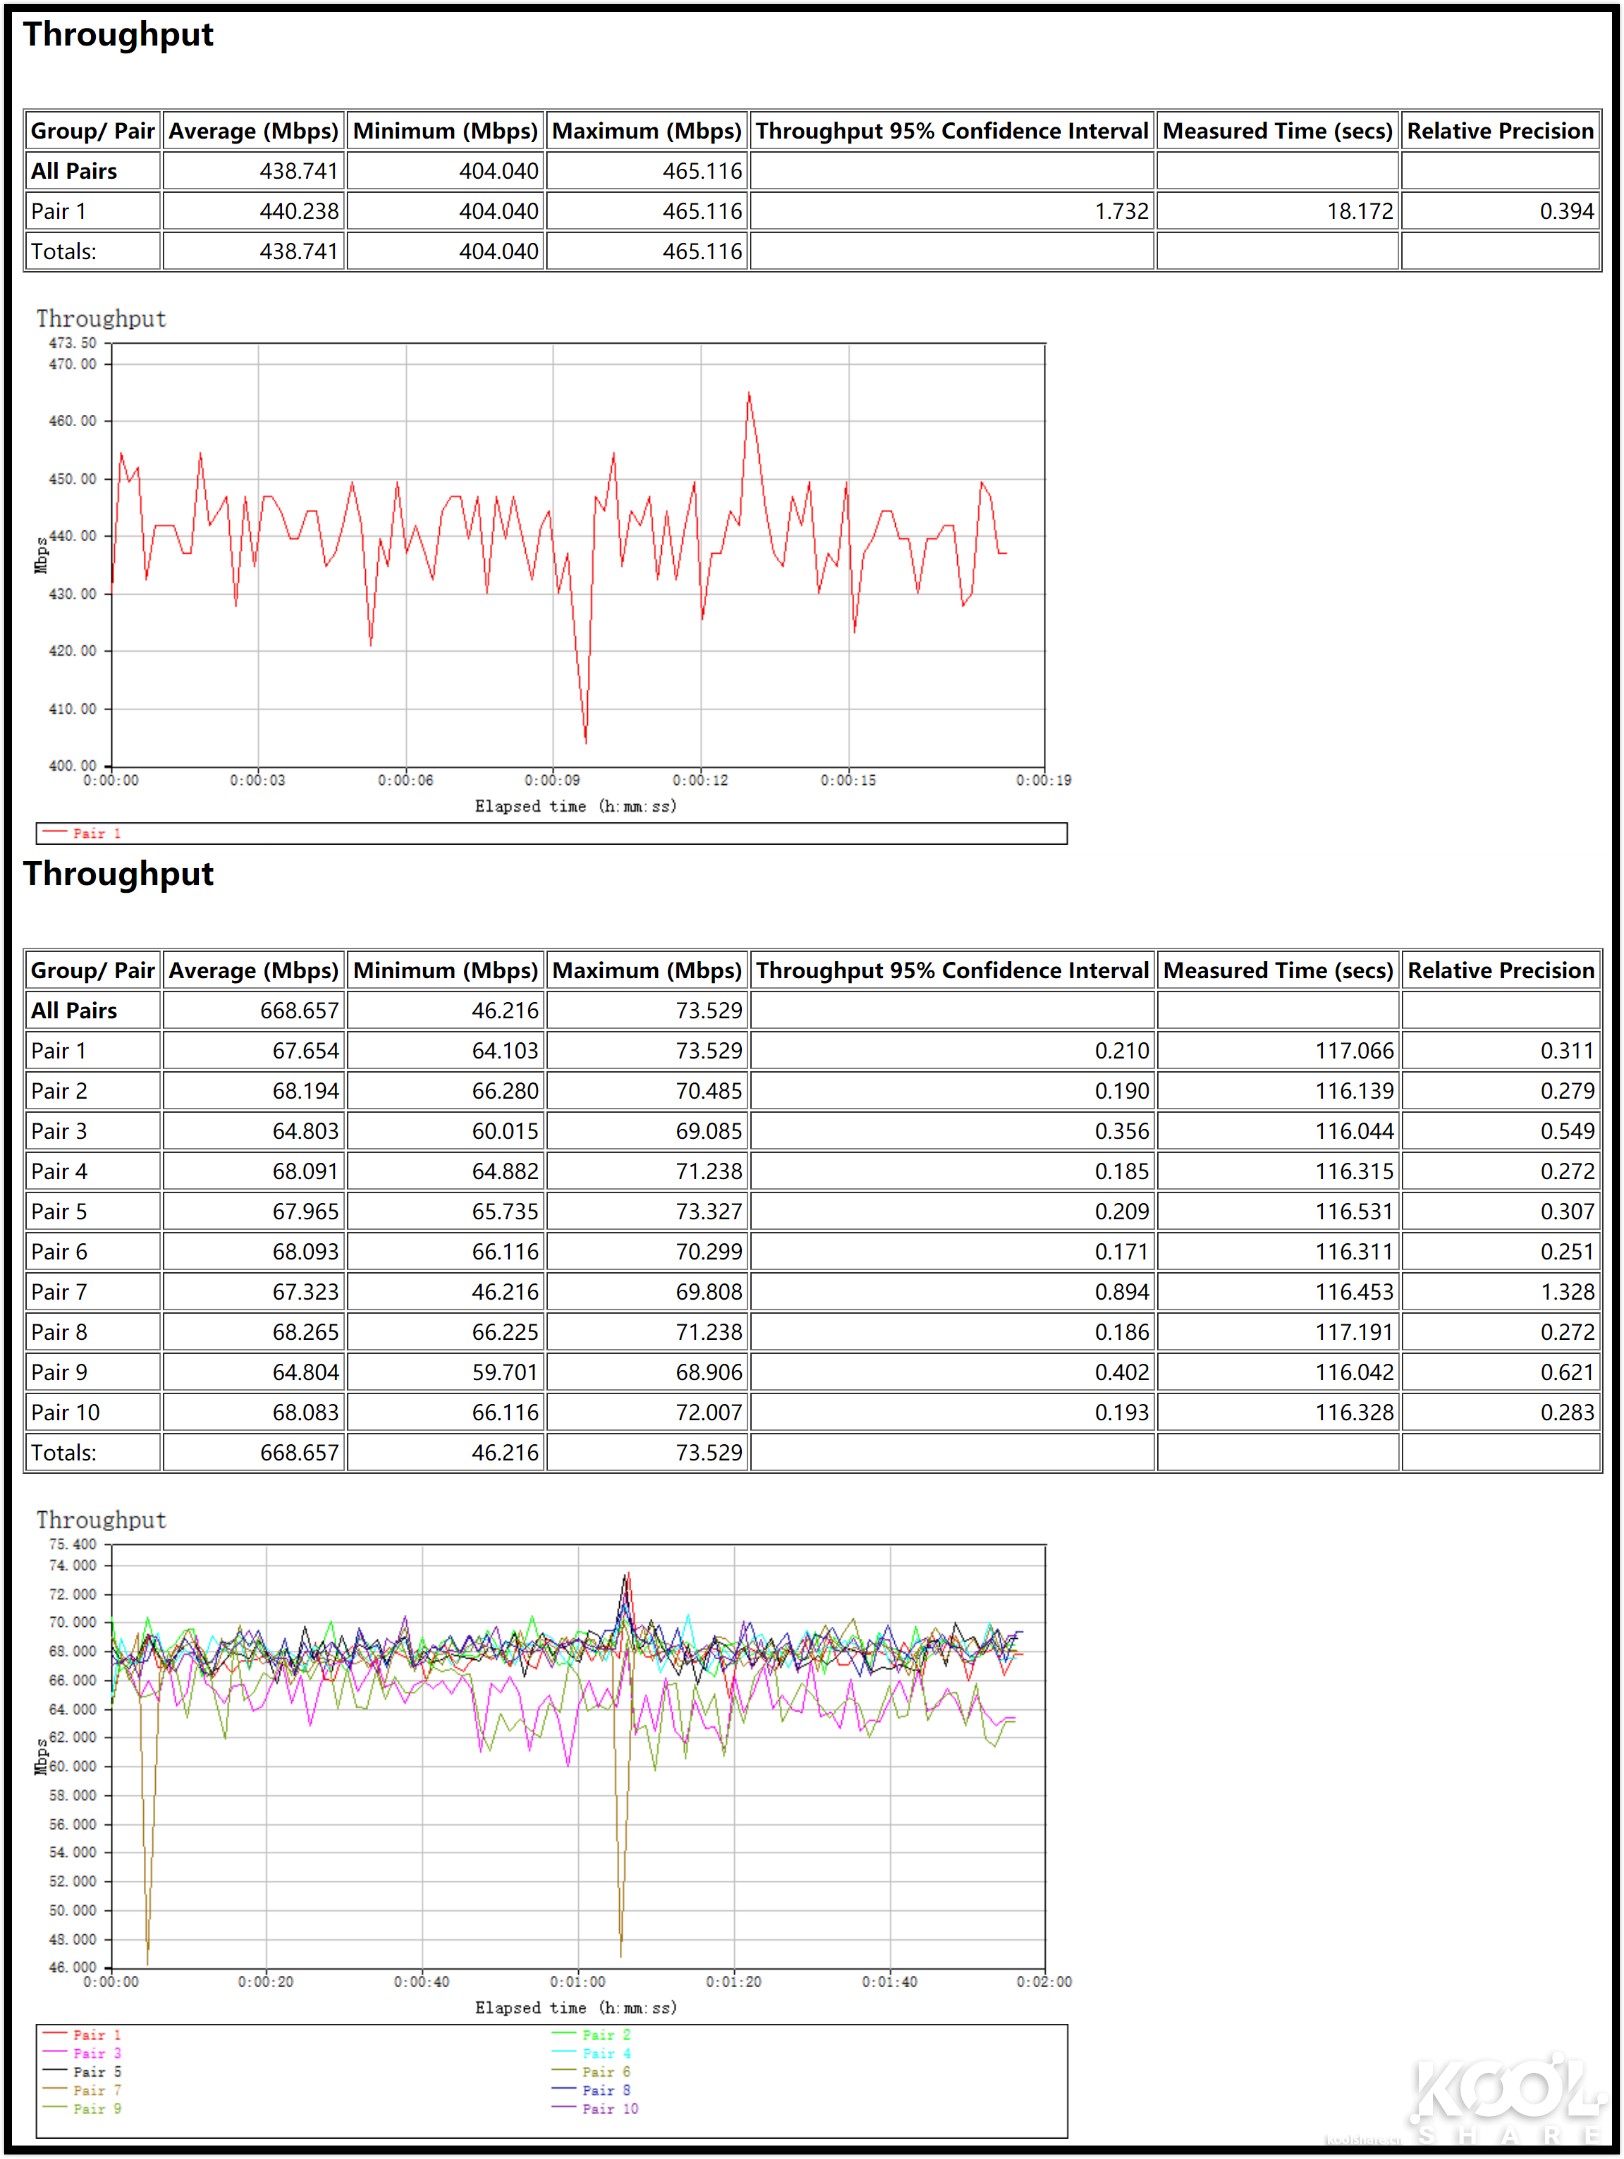Select the 410.00 y-axis label
The image size is (1624, 2159).
(73, 709)
